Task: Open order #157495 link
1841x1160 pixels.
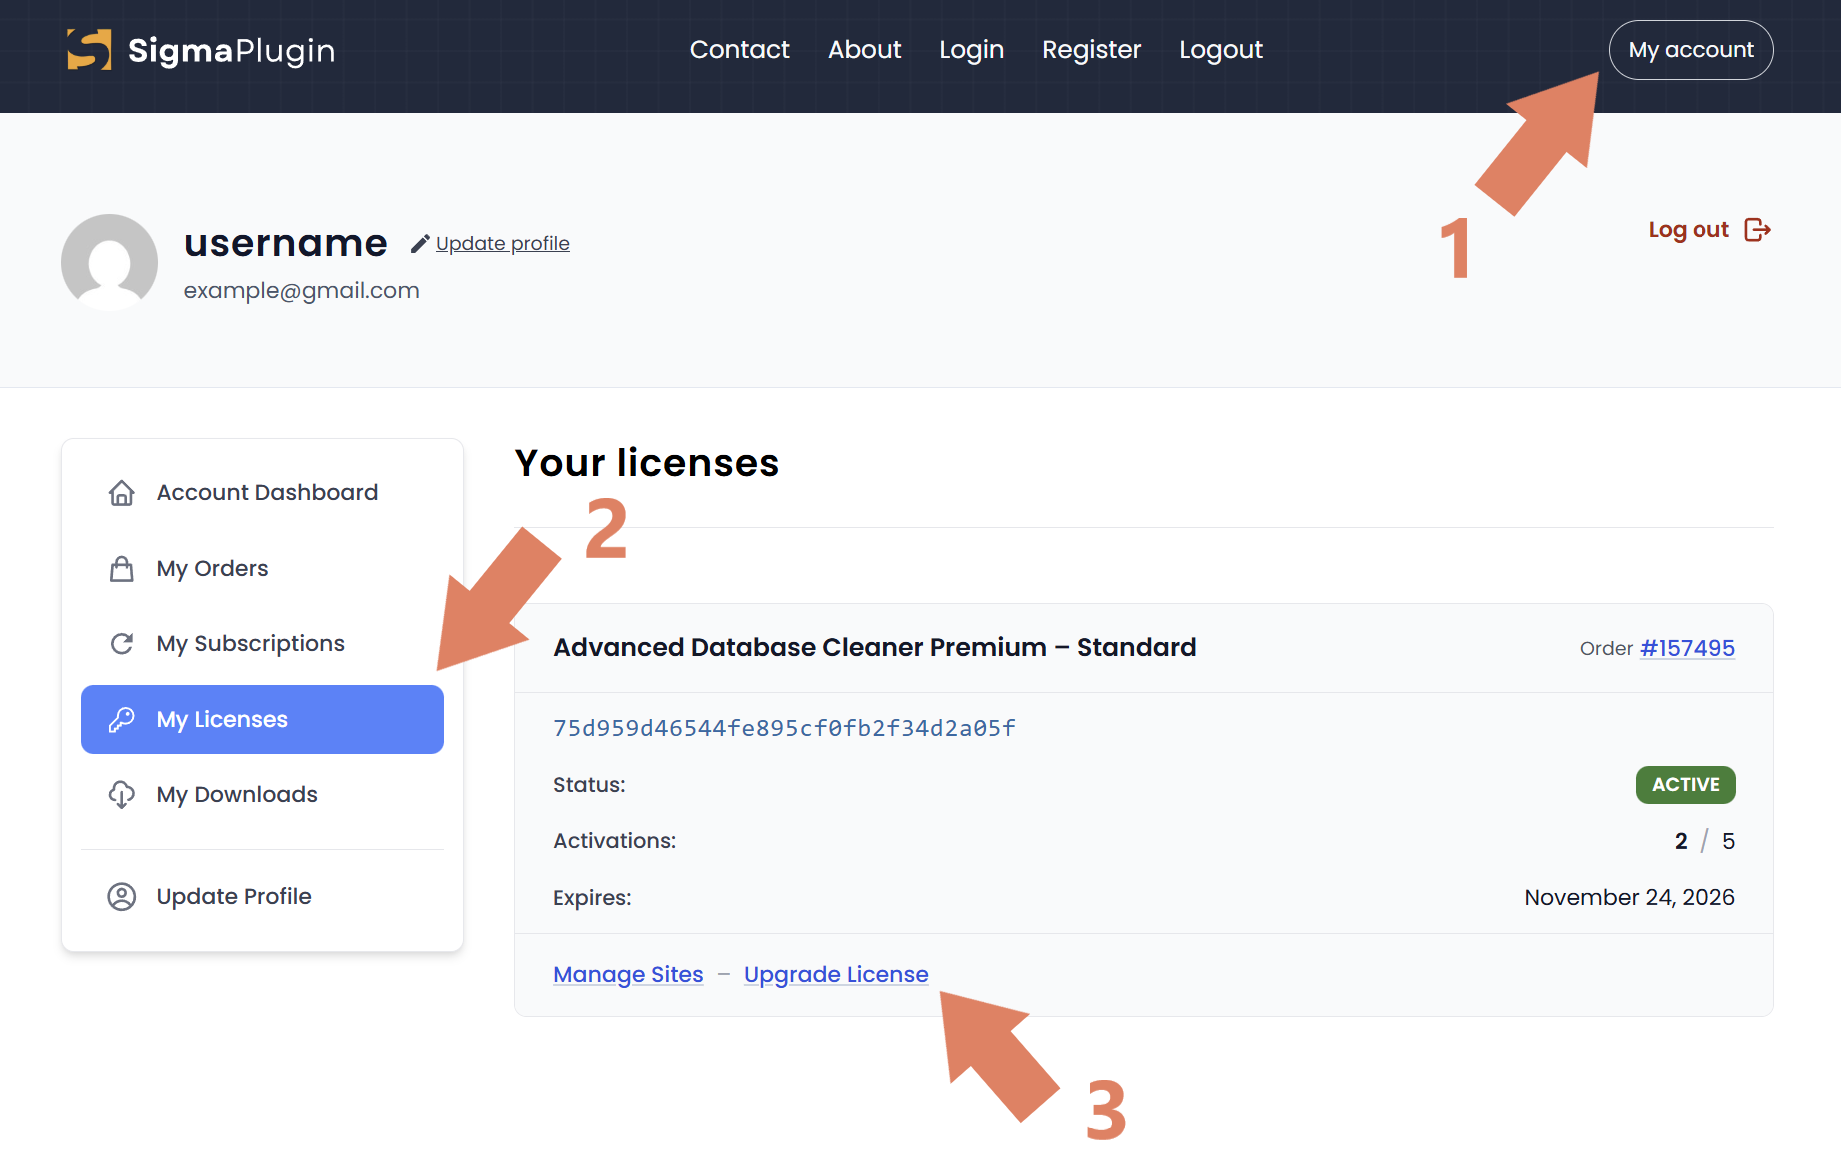Action: 1688,648
